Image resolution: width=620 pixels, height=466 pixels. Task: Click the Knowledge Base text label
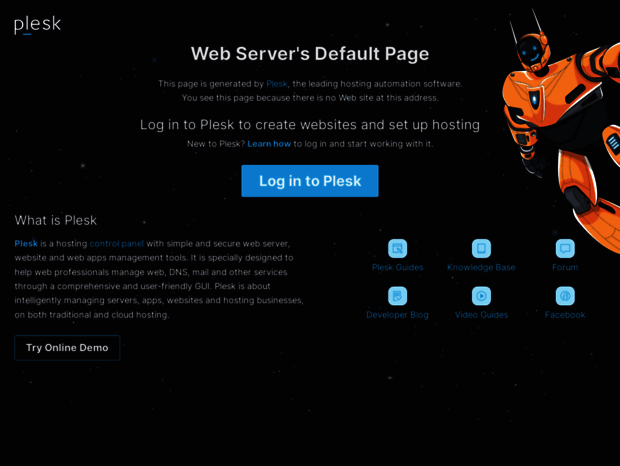click(481, 268)
